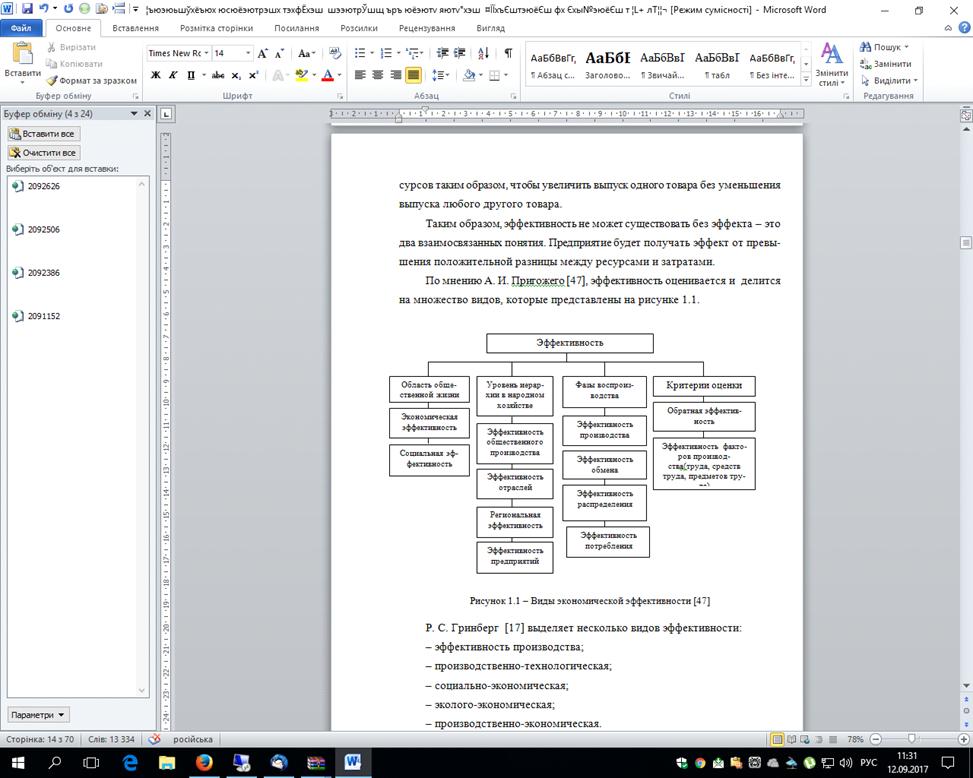Expand the Параметри dropdown in clipboard pane

click(39, 715)
